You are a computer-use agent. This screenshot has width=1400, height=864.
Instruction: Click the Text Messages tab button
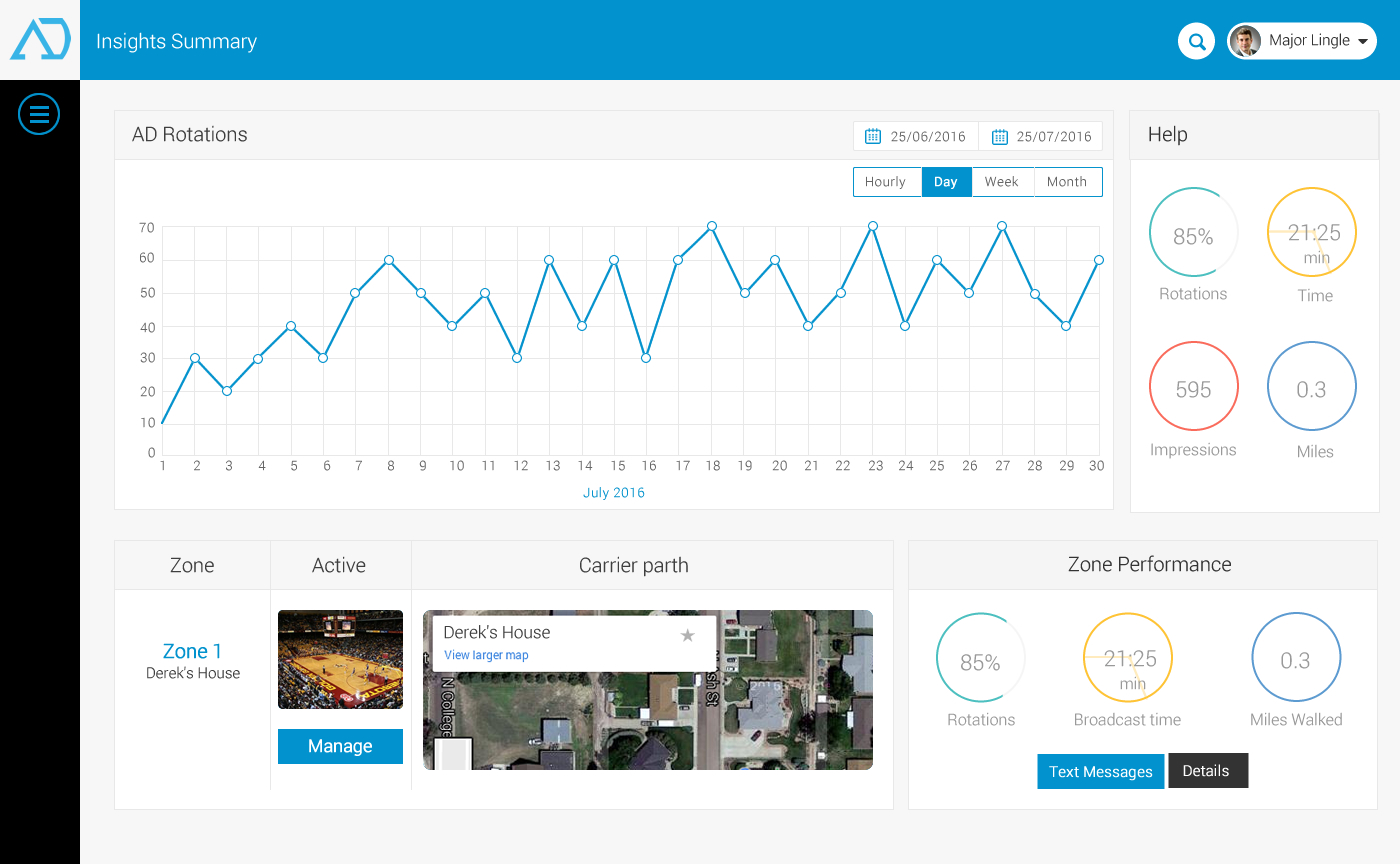pos(1100,772)
